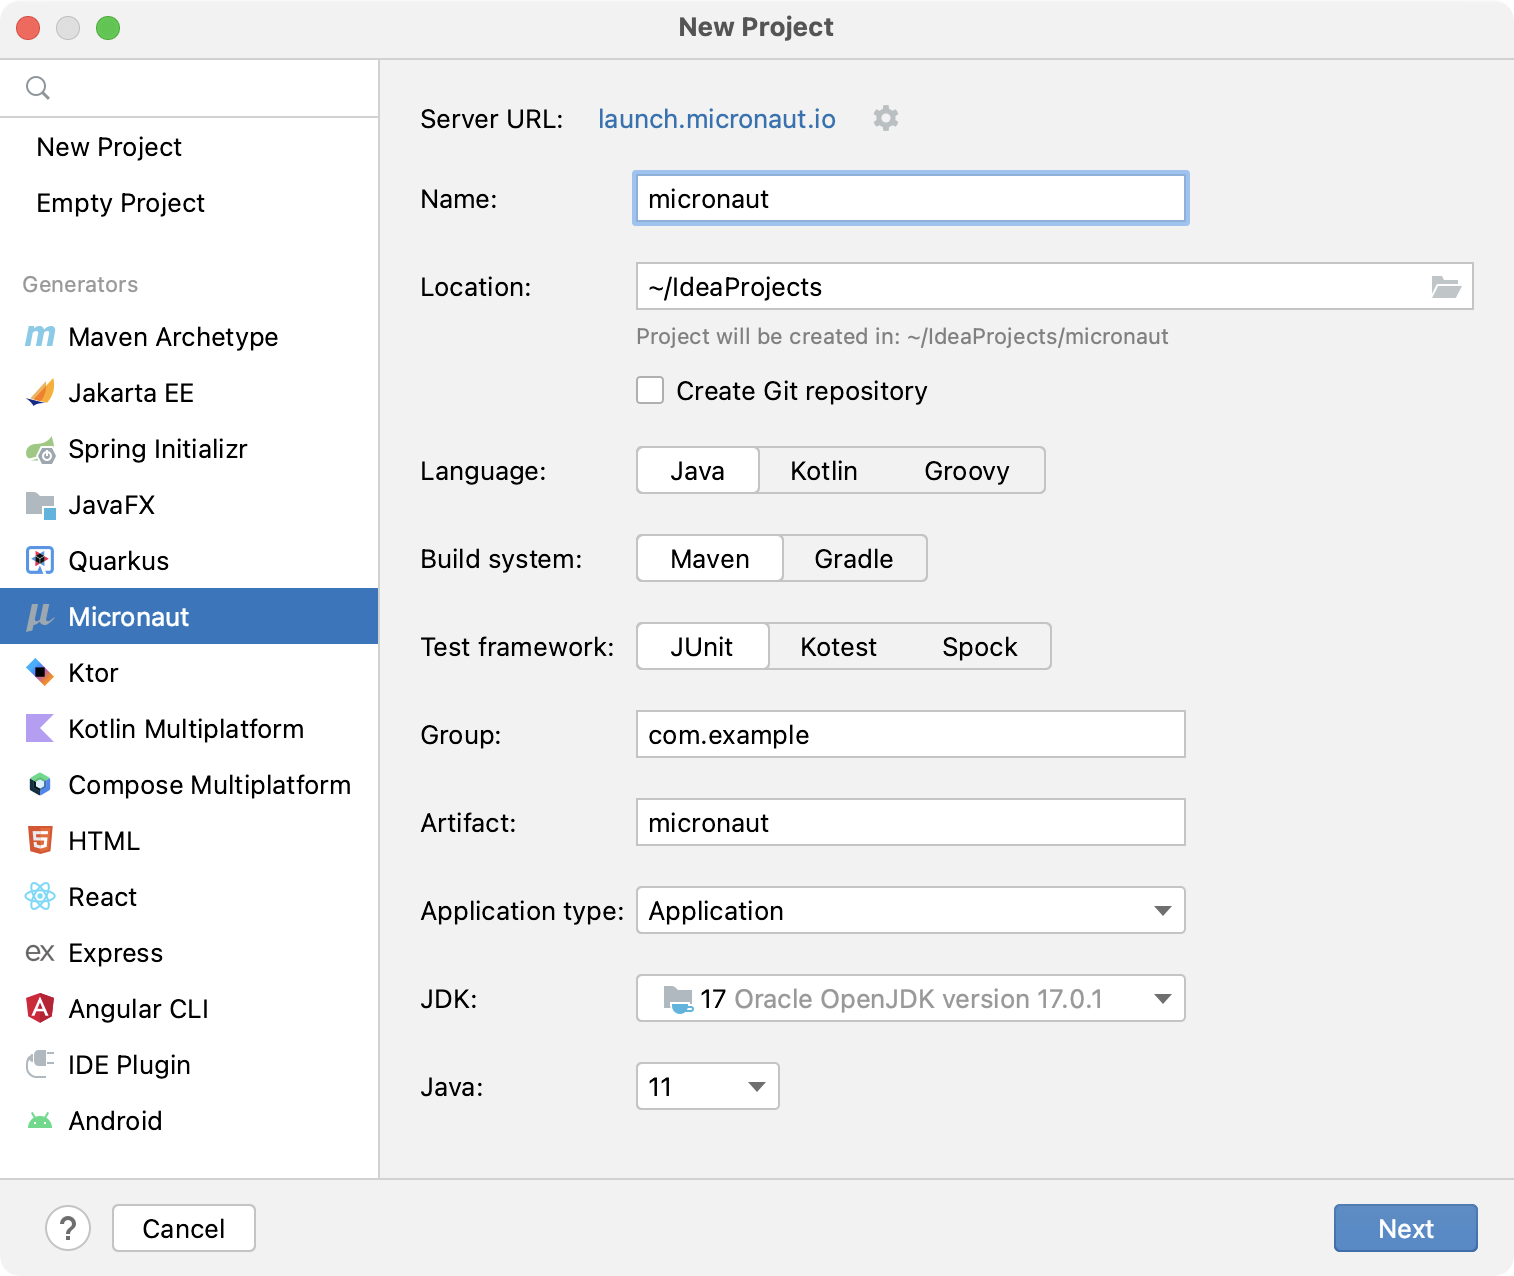1514x1276 pixels.
Task: Click into the Artifact field
Action: tap(911, 822)
